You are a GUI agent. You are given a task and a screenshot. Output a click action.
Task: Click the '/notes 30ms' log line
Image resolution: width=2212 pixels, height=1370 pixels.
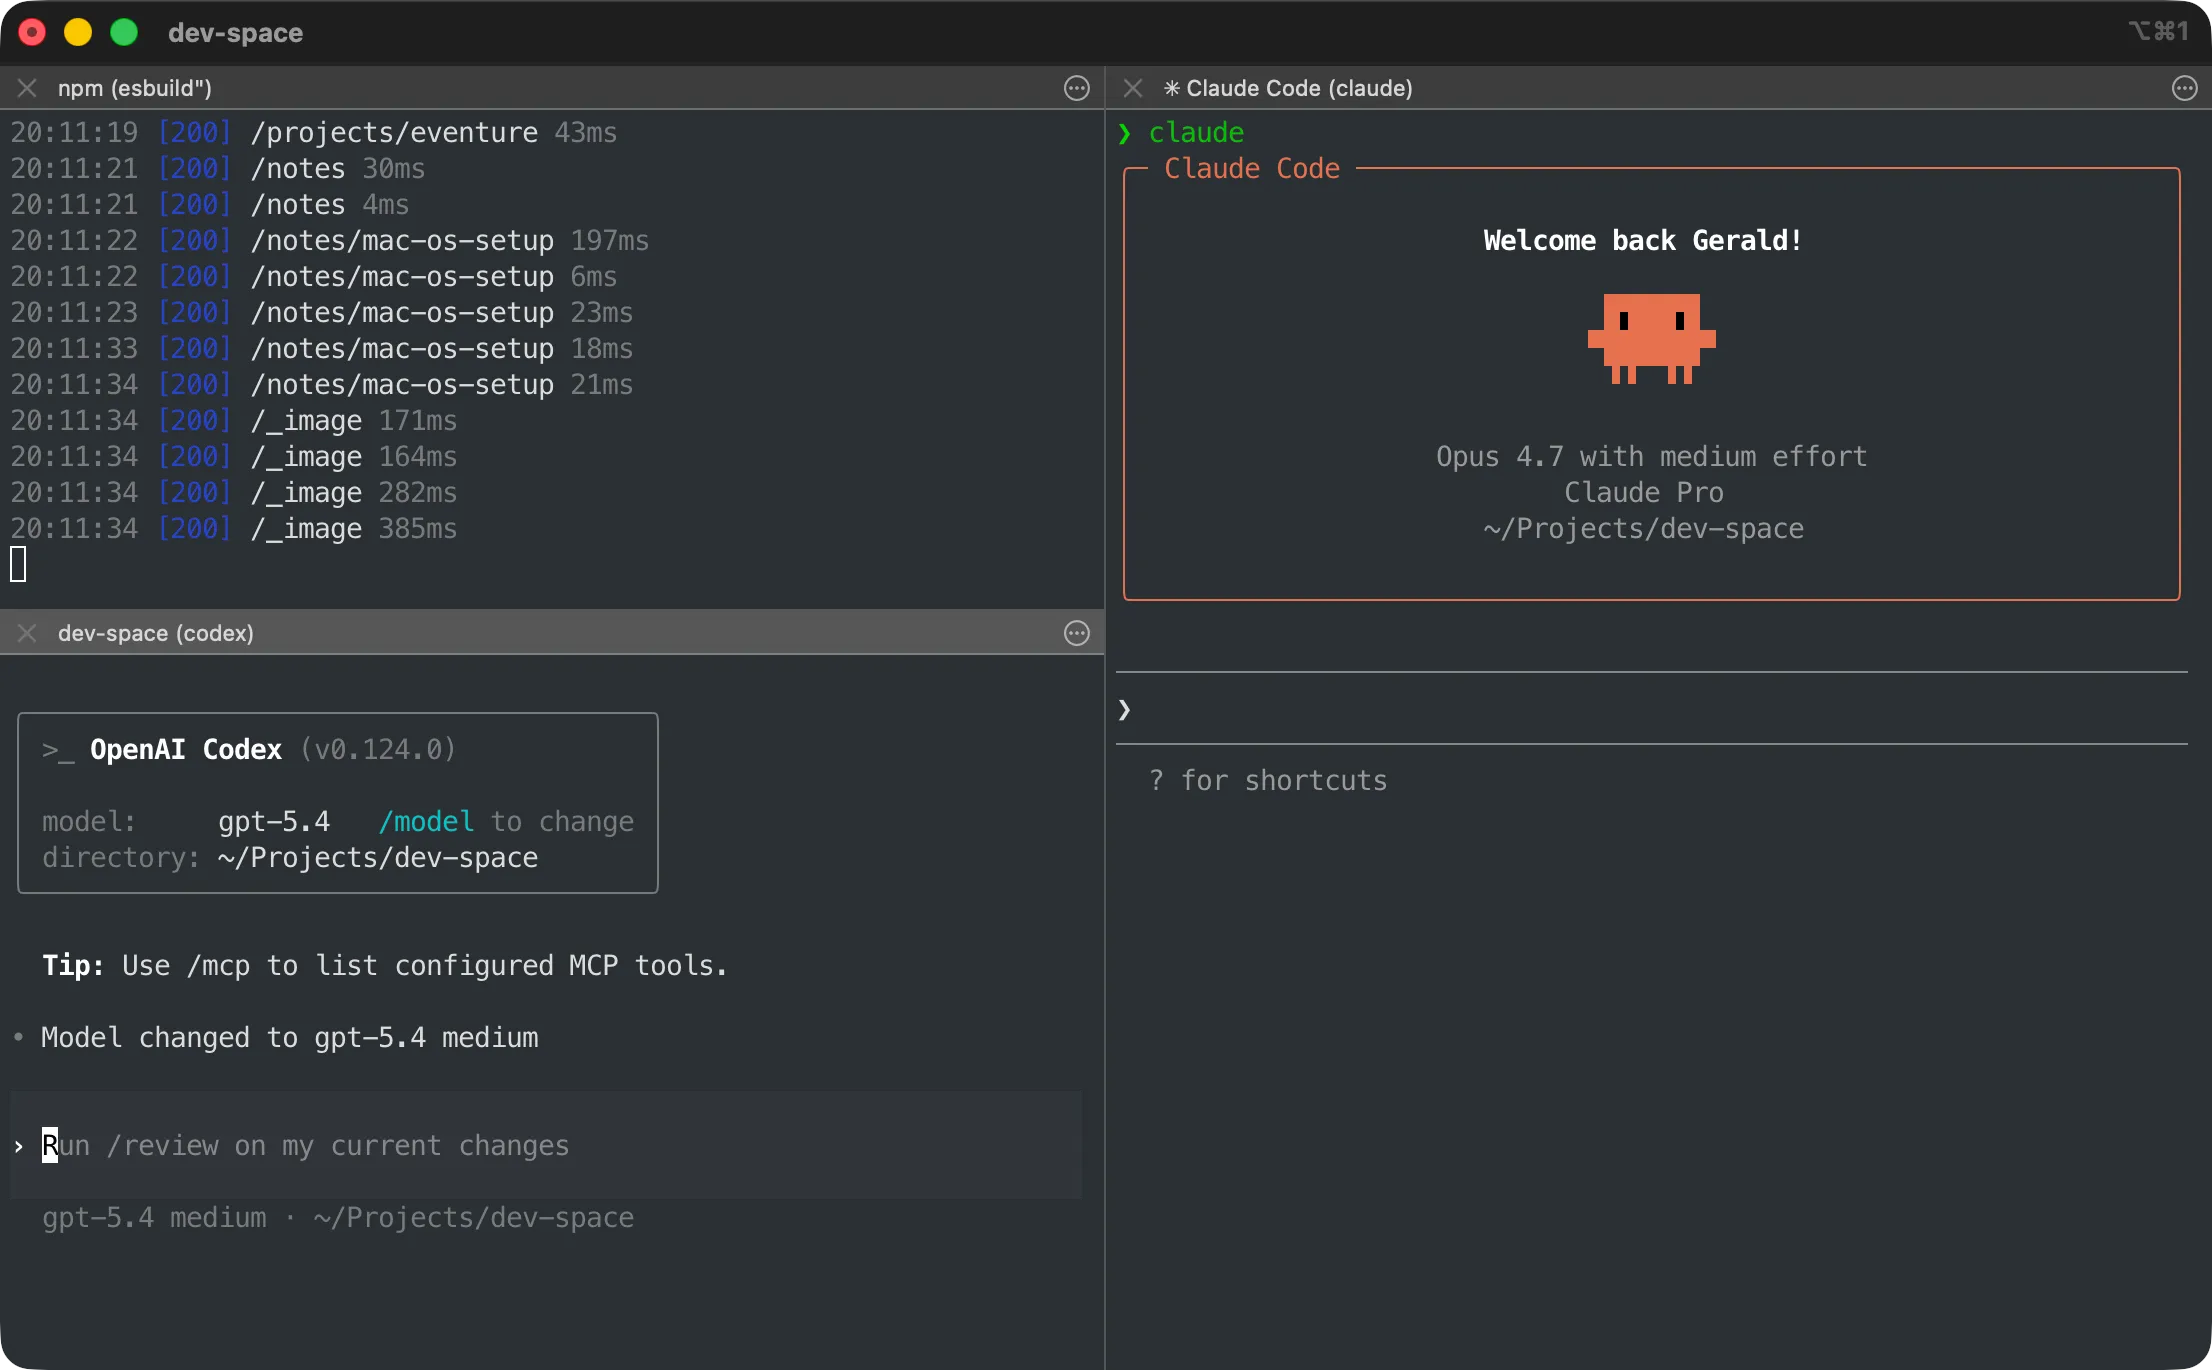[x=218, y=168]
